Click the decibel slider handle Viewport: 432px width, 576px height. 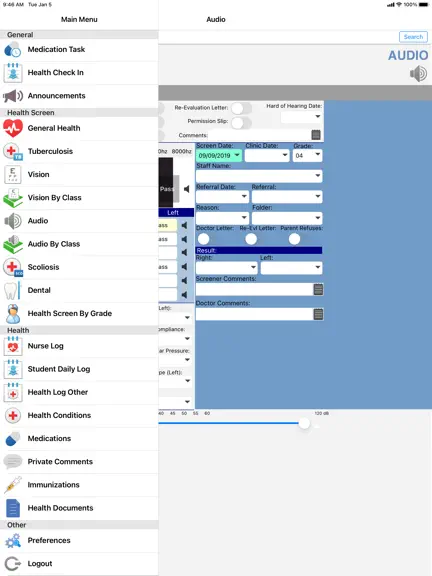304,423
